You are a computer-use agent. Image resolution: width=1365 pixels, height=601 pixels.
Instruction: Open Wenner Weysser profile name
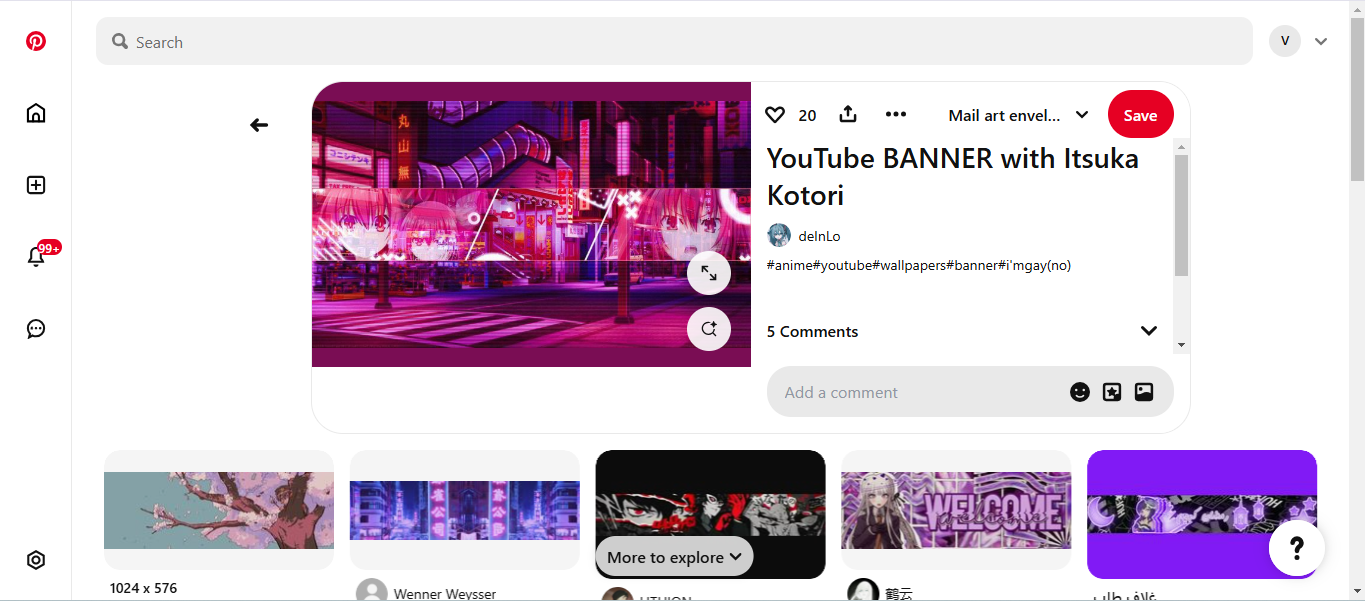[445, 594]
